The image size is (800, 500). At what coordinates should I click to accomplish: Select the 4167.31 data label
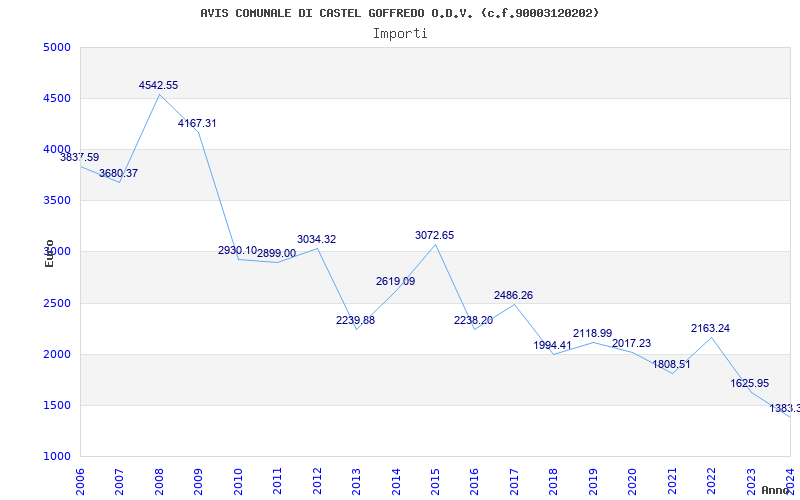tap(197, 123)
